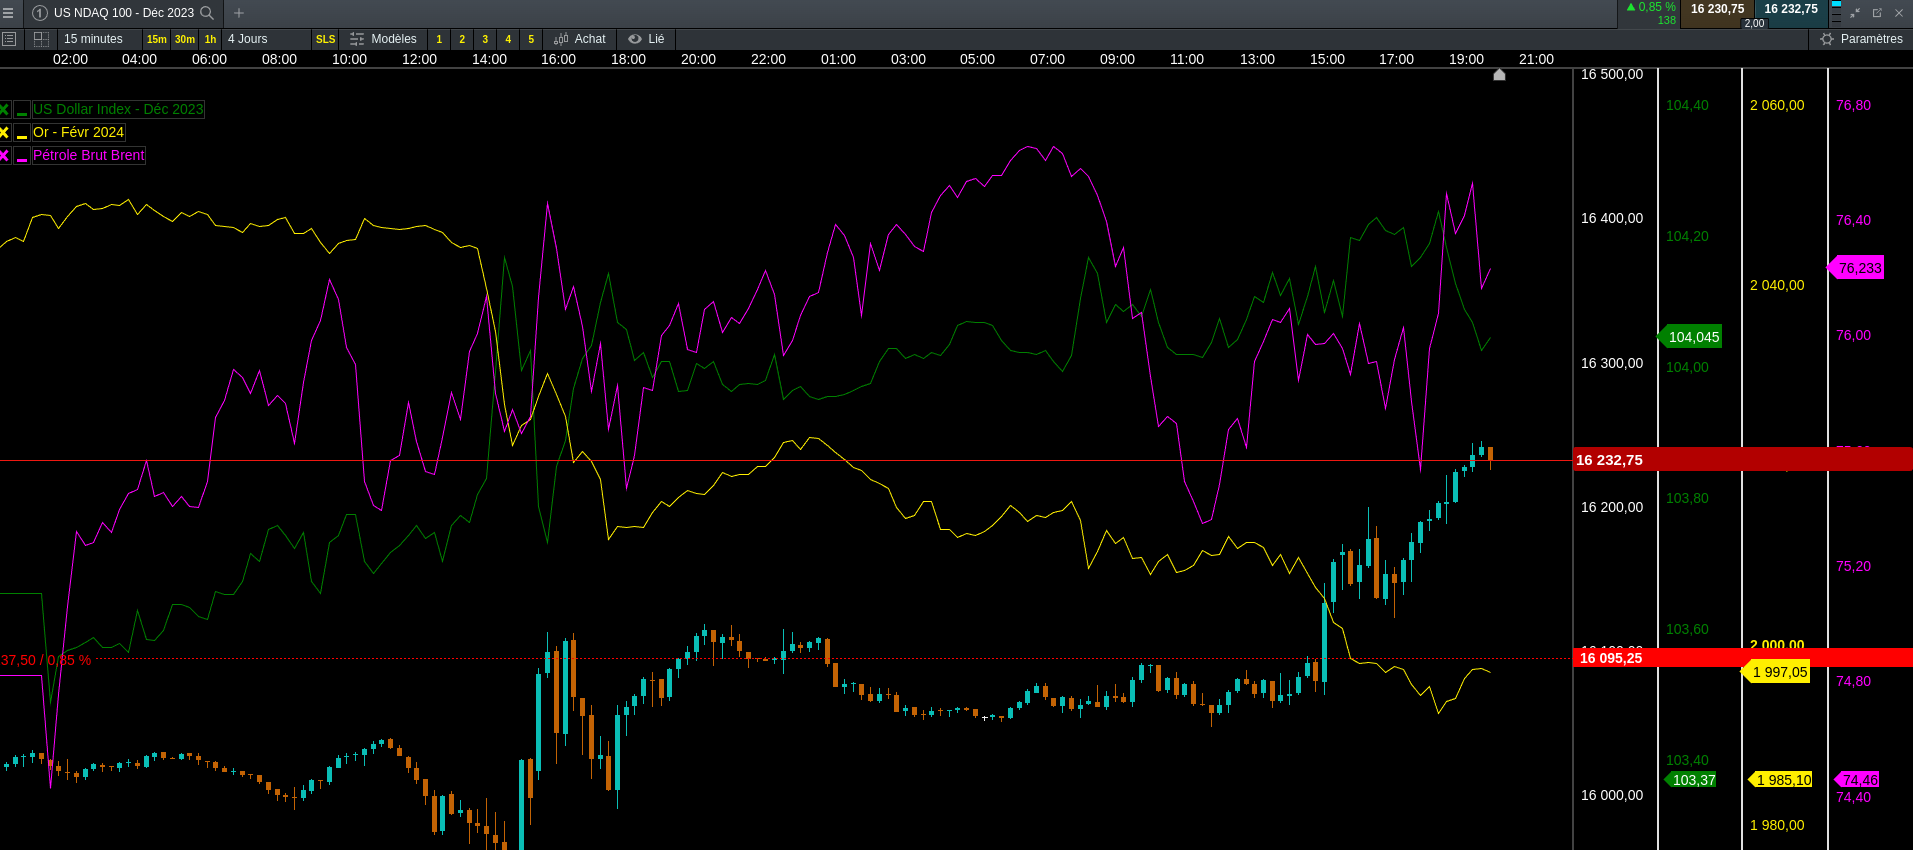Click the 0,85 % change indicator
Screen dimensions: 1913x850
pyautogui.click(x=1651, y=7)
